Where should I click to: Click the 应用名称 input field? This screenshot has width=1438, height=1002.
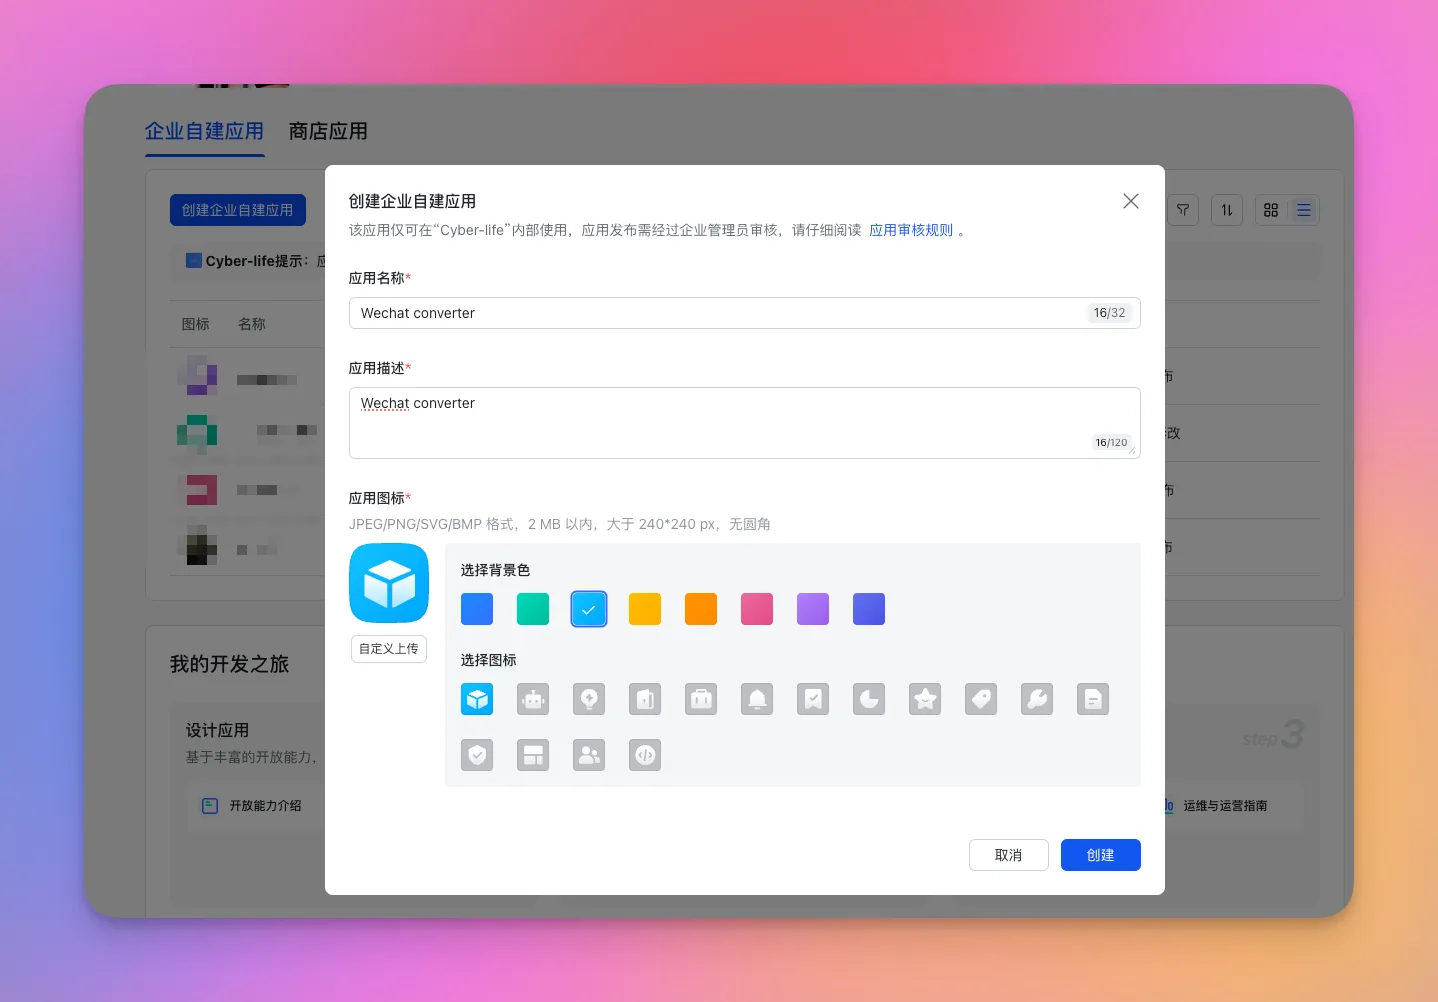pyautogui.click(x=745, y=313)
